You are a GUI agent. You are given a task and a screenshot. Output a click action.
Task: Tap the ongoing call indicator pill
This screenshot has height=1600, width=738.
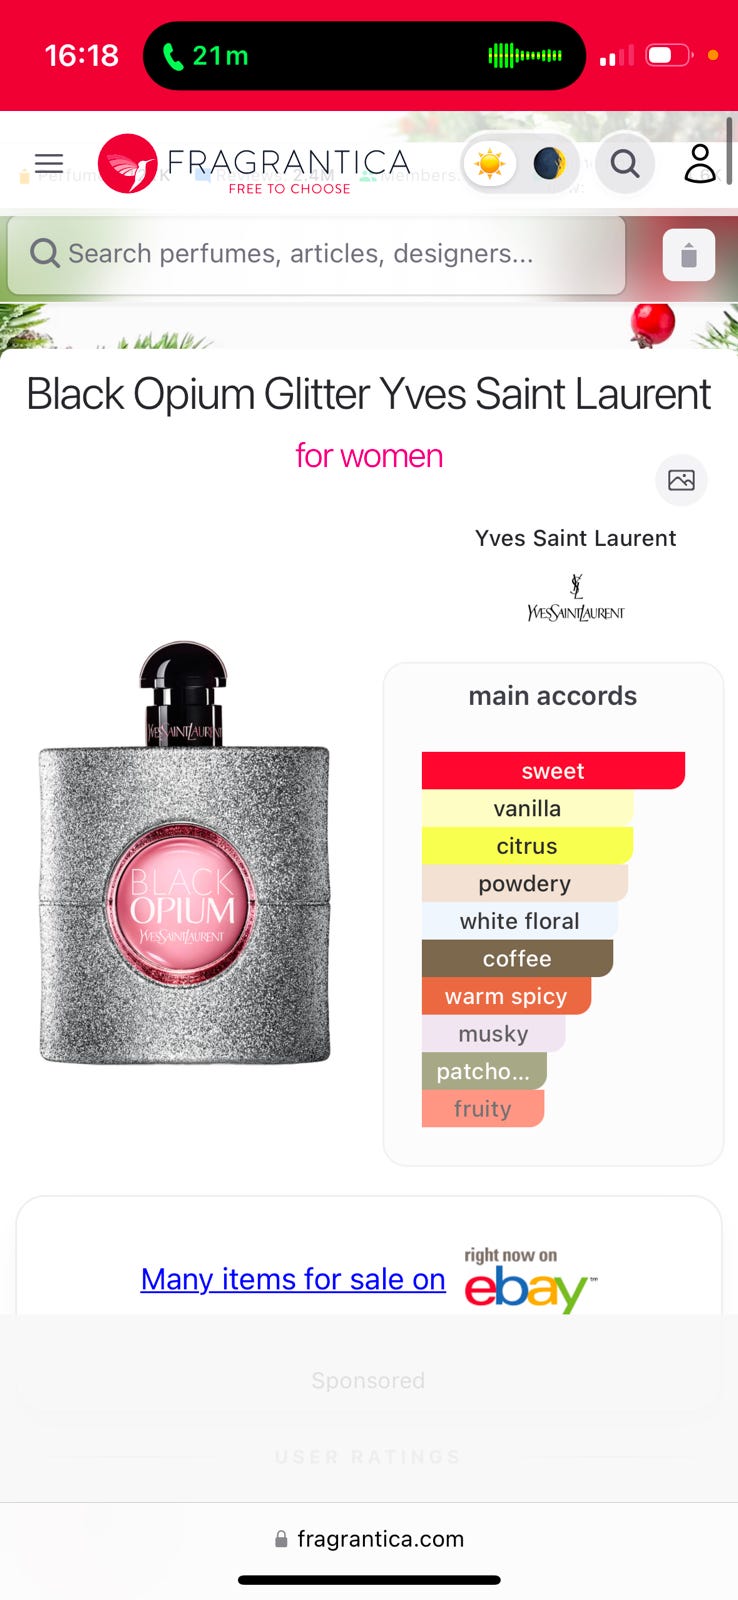pyautogui.click(x=364, y=56)
